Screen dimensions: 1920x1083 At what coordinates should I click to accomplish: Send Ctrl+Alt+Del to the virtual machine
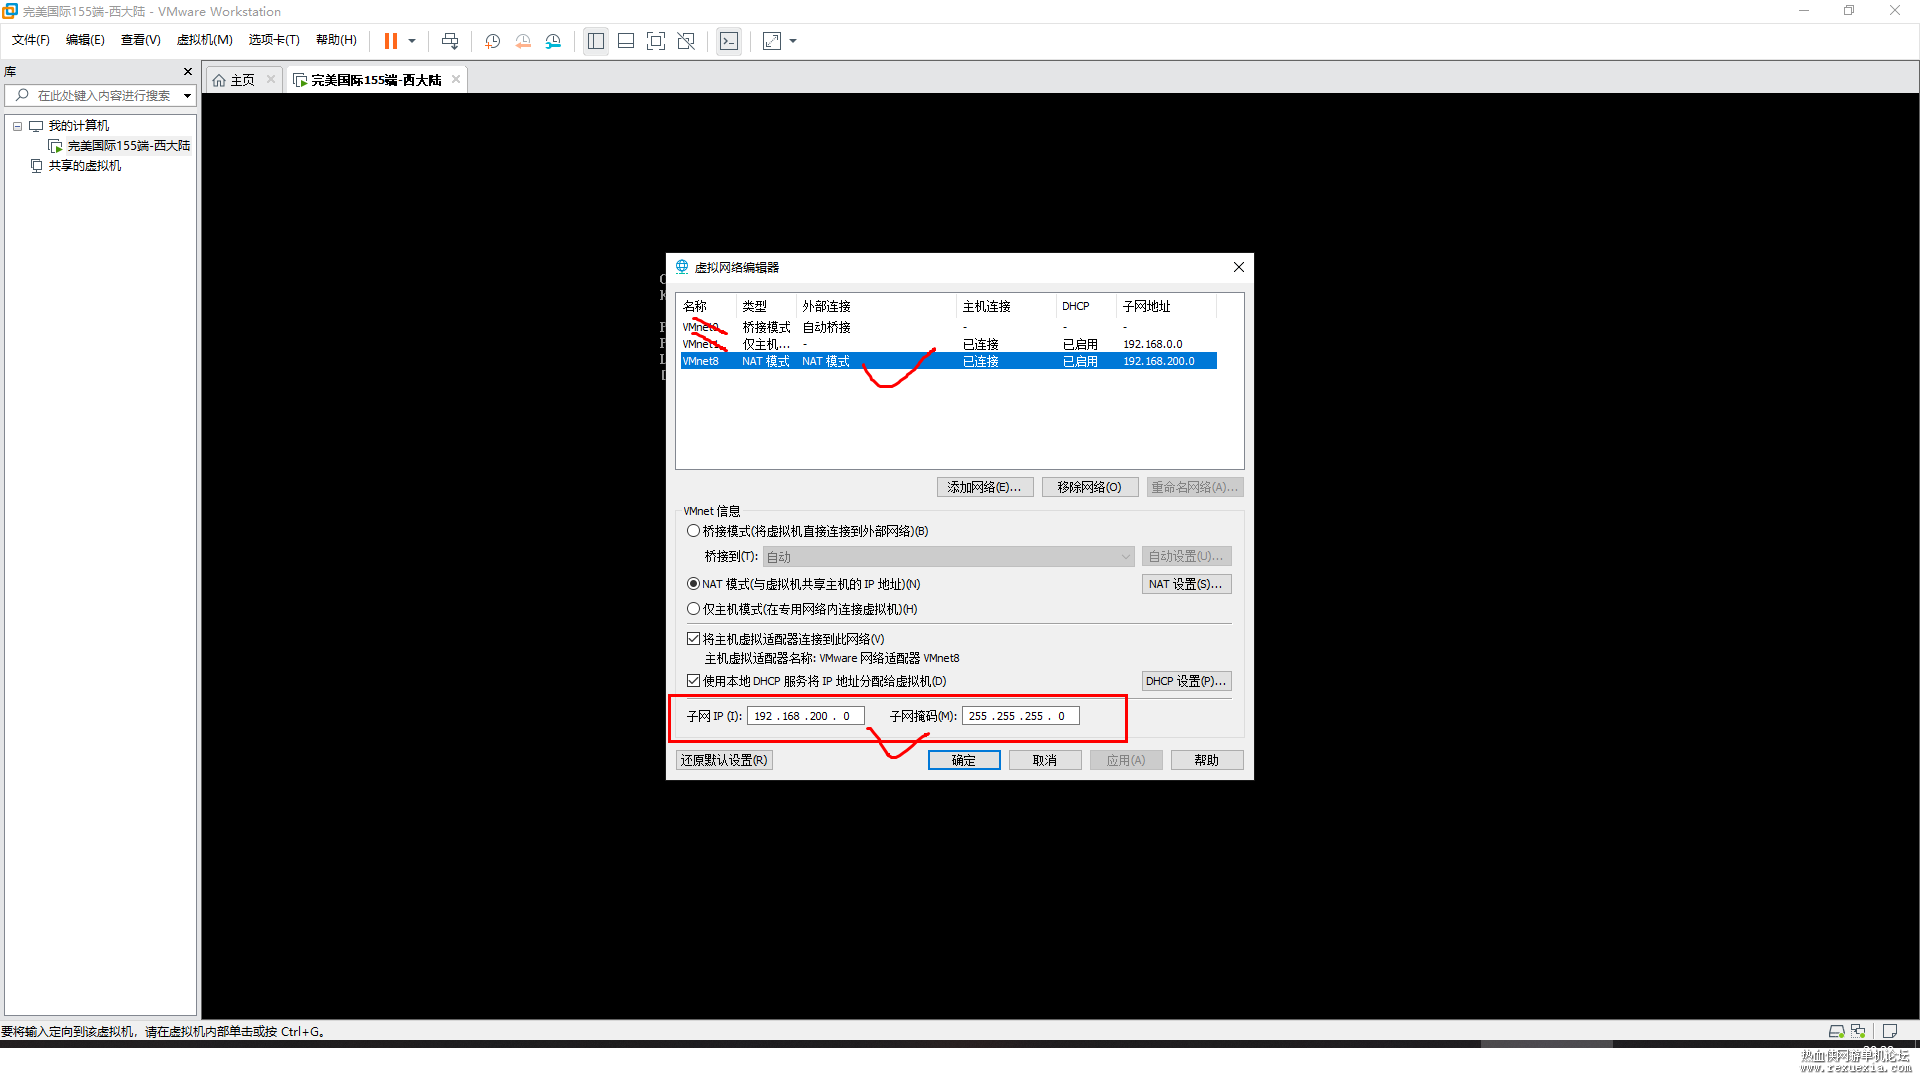[x=450, y=41]
